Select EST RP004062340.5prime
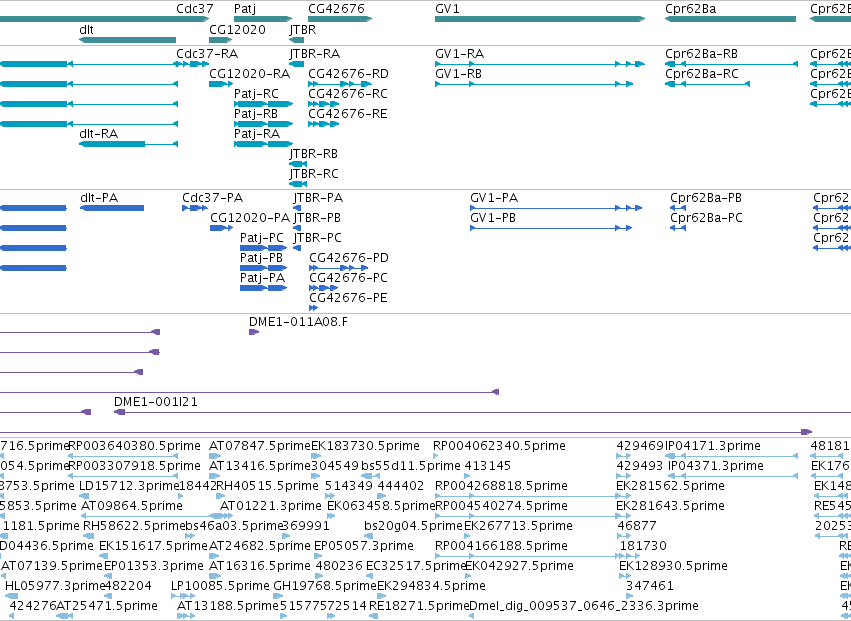The width and height of the screenshot is (851, 621). point(499,446)
